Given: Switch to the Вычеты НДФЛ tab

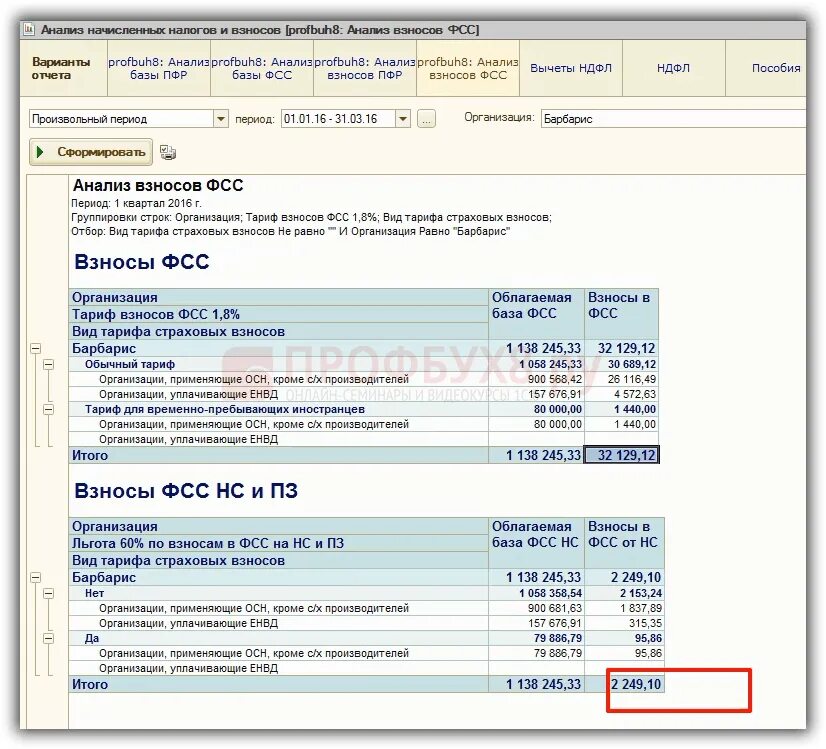Looking at the screenshot, I should pyautogui.click(x=571, y=69).
